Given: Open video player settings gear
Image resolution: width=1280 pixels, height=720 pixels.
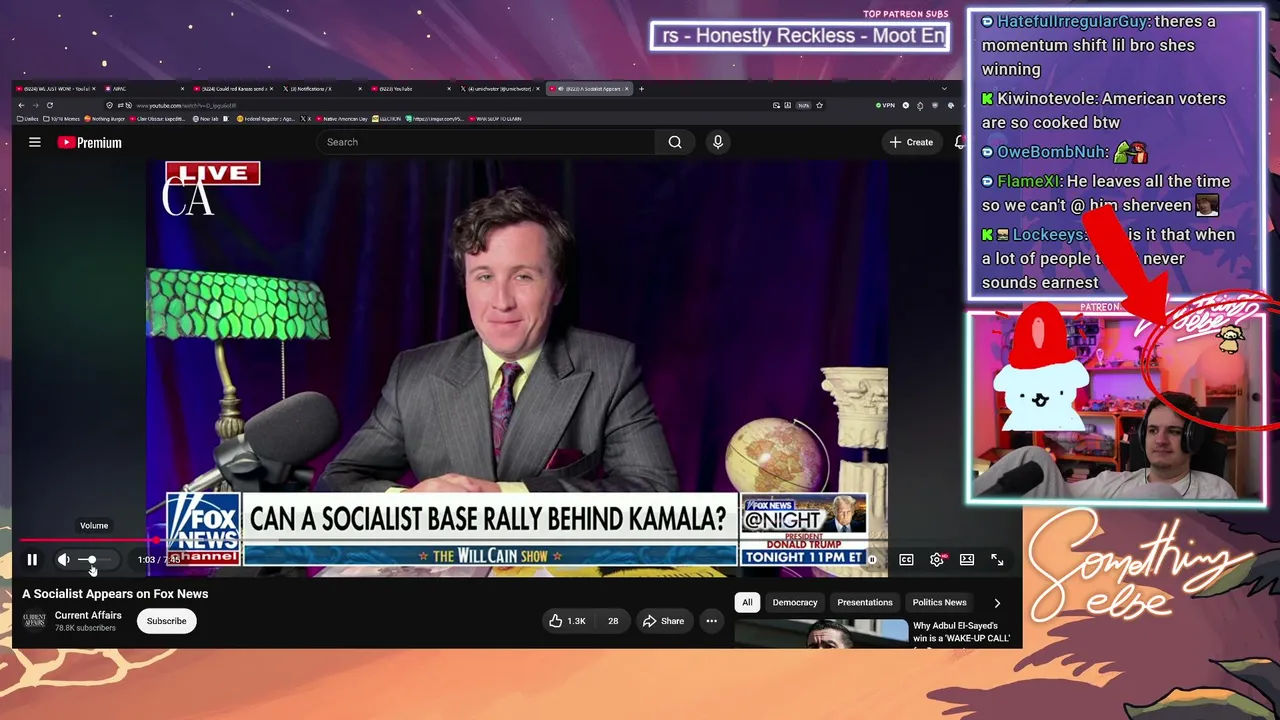Looking at the screenshot, I should [937, 560].
